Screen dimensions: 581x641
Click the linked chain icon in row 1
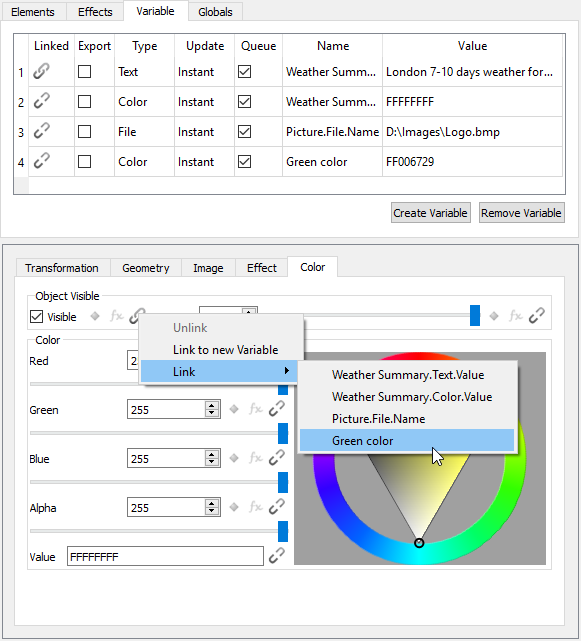coord(41,71)
